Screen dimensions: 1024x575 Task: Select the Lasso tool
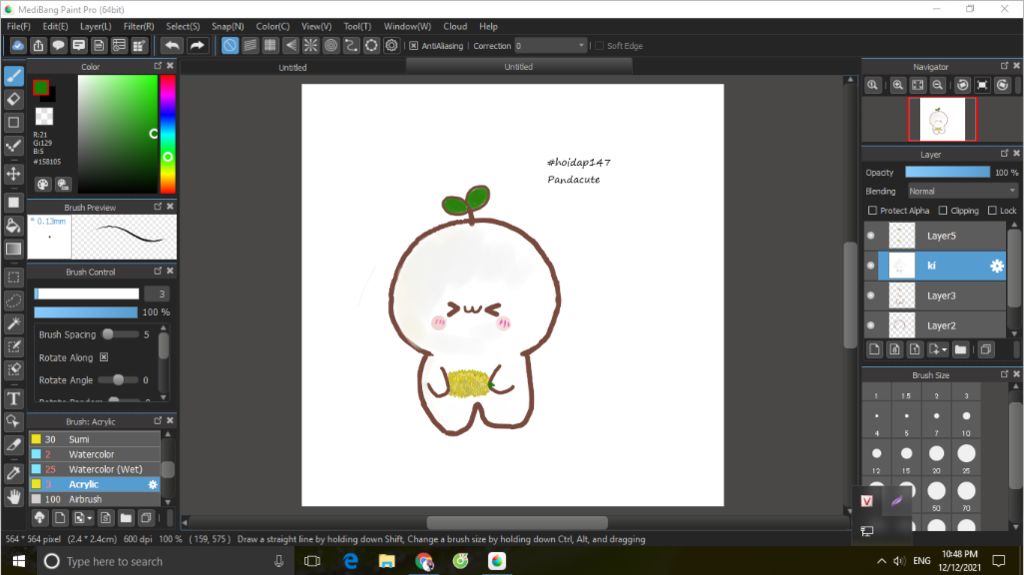(14, 301)
